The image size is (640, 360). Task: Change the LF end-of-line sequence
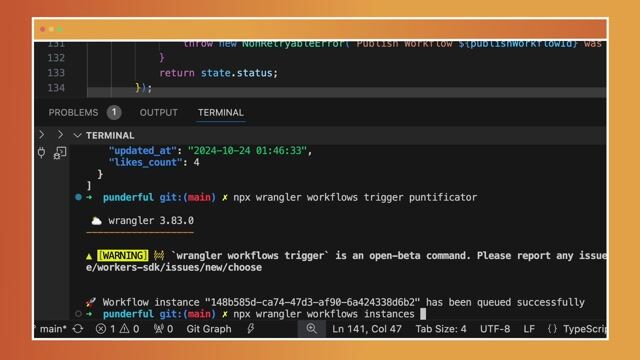tap(529, 329)
